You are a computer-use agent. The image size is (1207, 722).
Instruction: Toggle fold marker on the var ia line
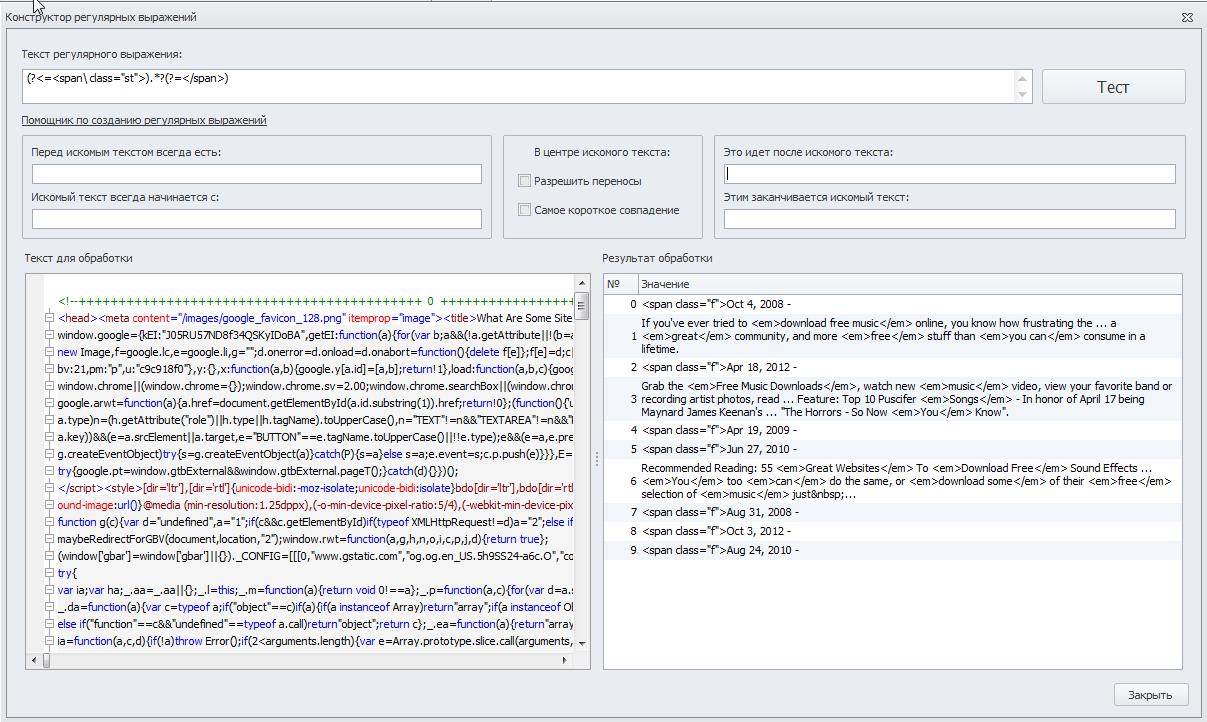[x=49, y=590]
